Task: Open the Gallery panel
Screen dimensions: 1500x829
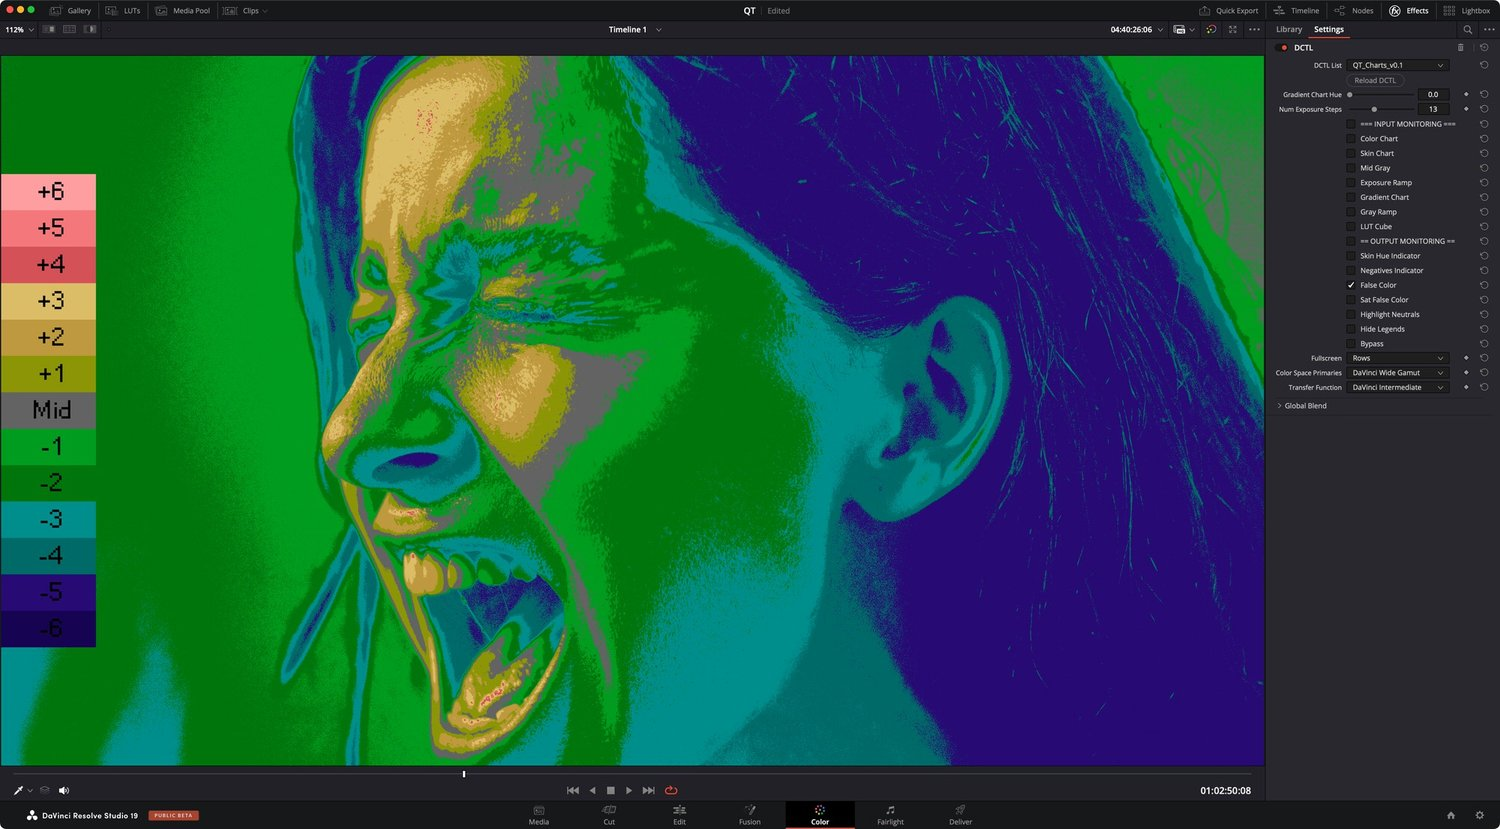Action: (x=70, y=10)
